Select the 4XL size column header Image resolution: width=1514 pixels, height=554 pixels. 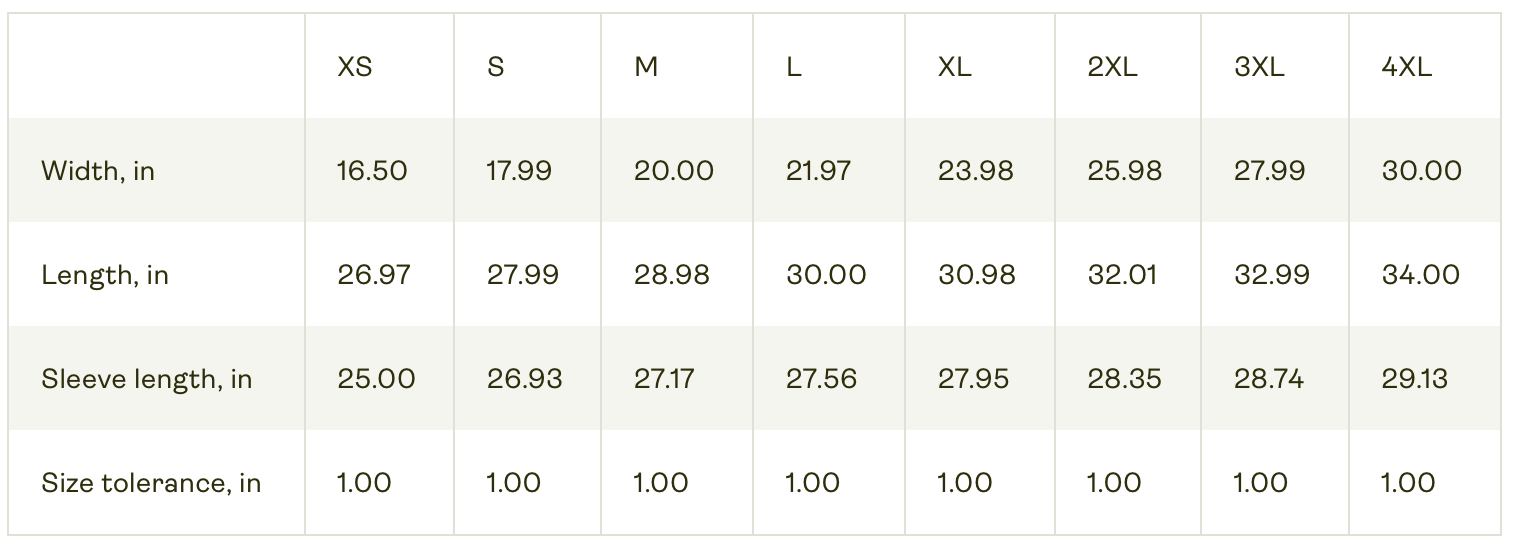click(1406, 67)
